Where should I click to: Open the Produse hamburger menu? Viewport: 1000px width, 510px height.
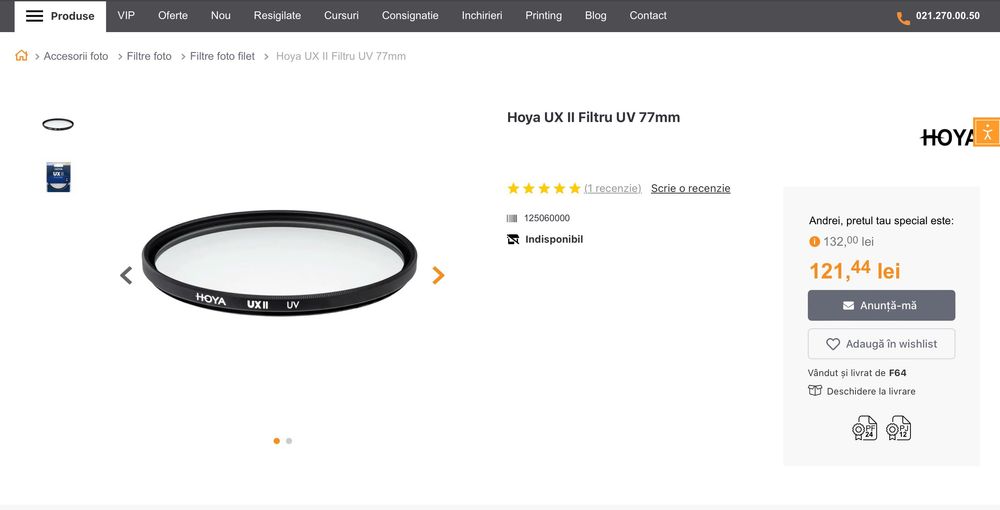click(60, 16)
